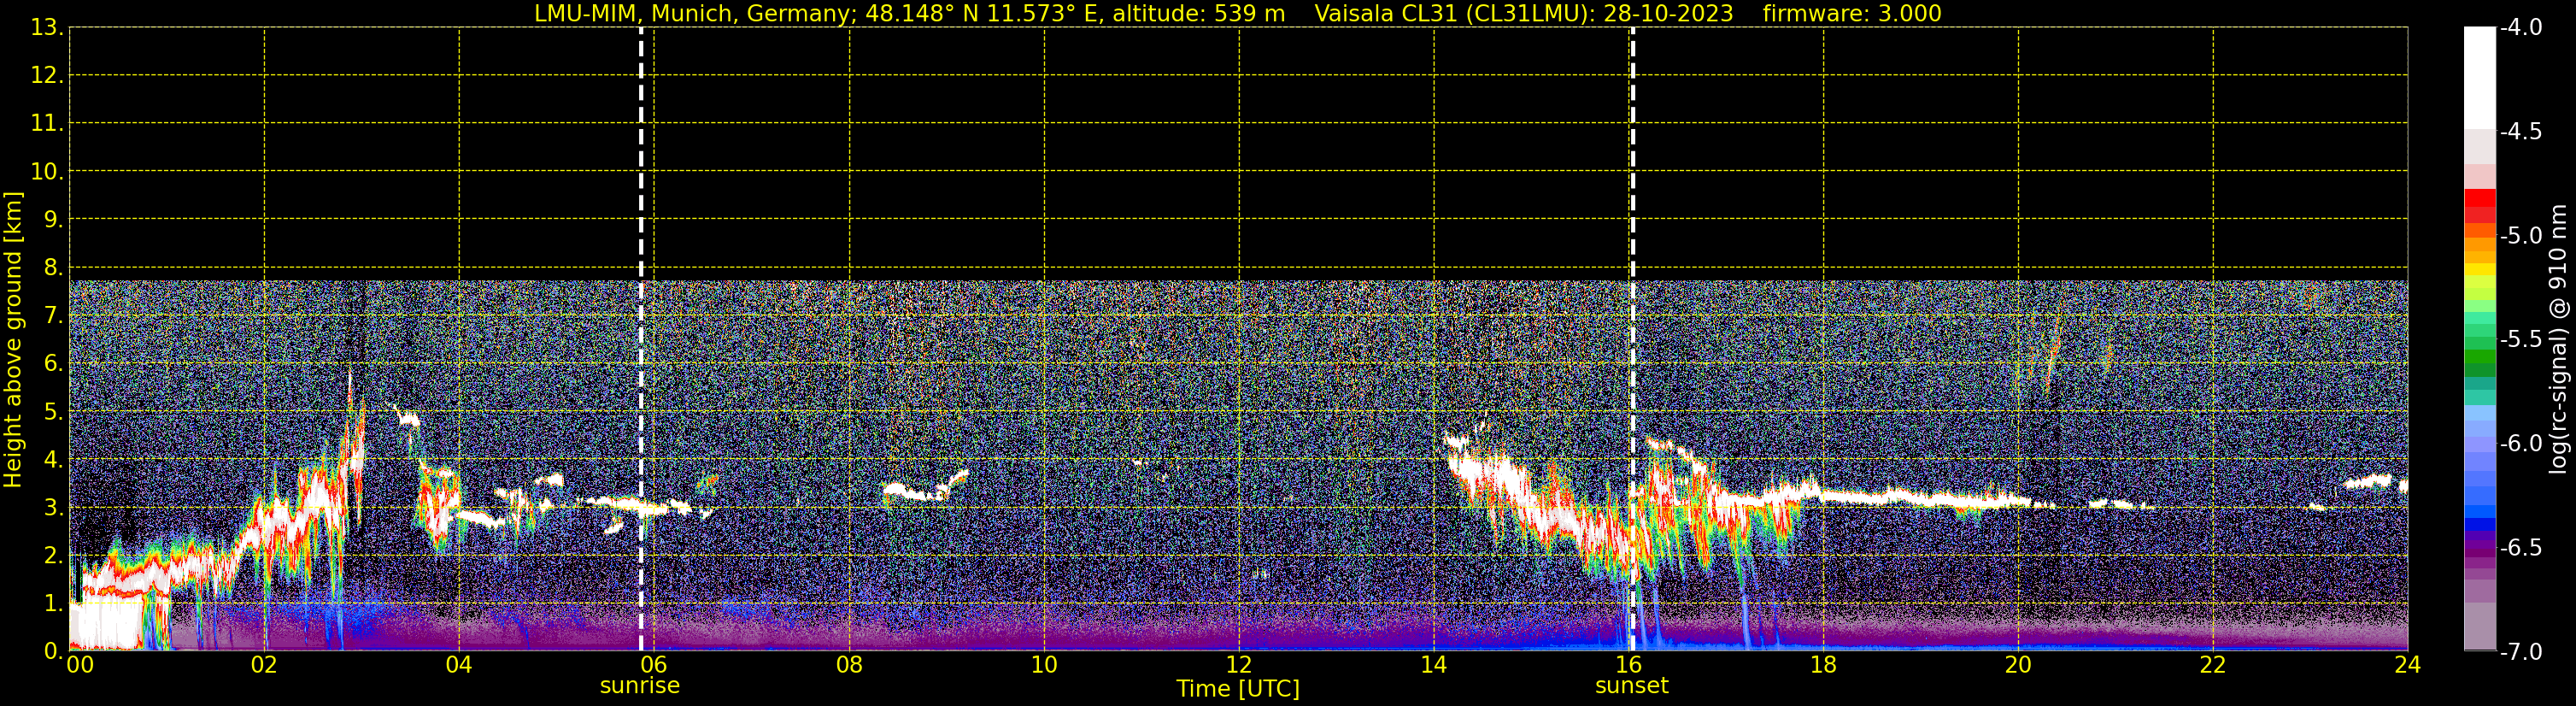The height and width of the screenshot is (706, 2576).
Task: Click the '9.' height tick label
Action: point(53,220)
